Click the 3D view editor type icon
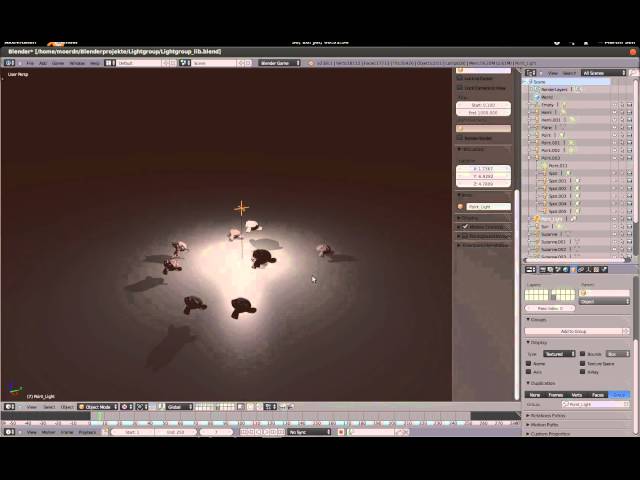The width and height of the screenshot is (640, 480). (x=10, y=407)
